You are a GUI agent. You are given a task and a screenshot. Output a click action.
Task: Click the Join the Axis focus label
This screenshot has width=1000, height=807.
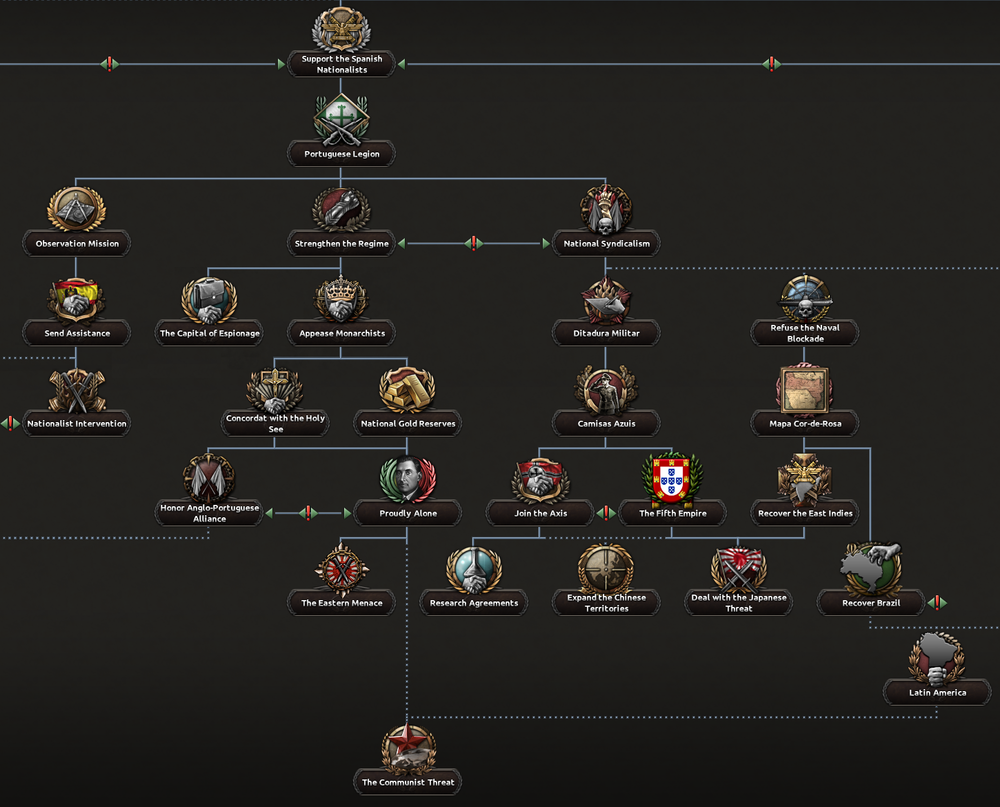click(x=540, y=513)
